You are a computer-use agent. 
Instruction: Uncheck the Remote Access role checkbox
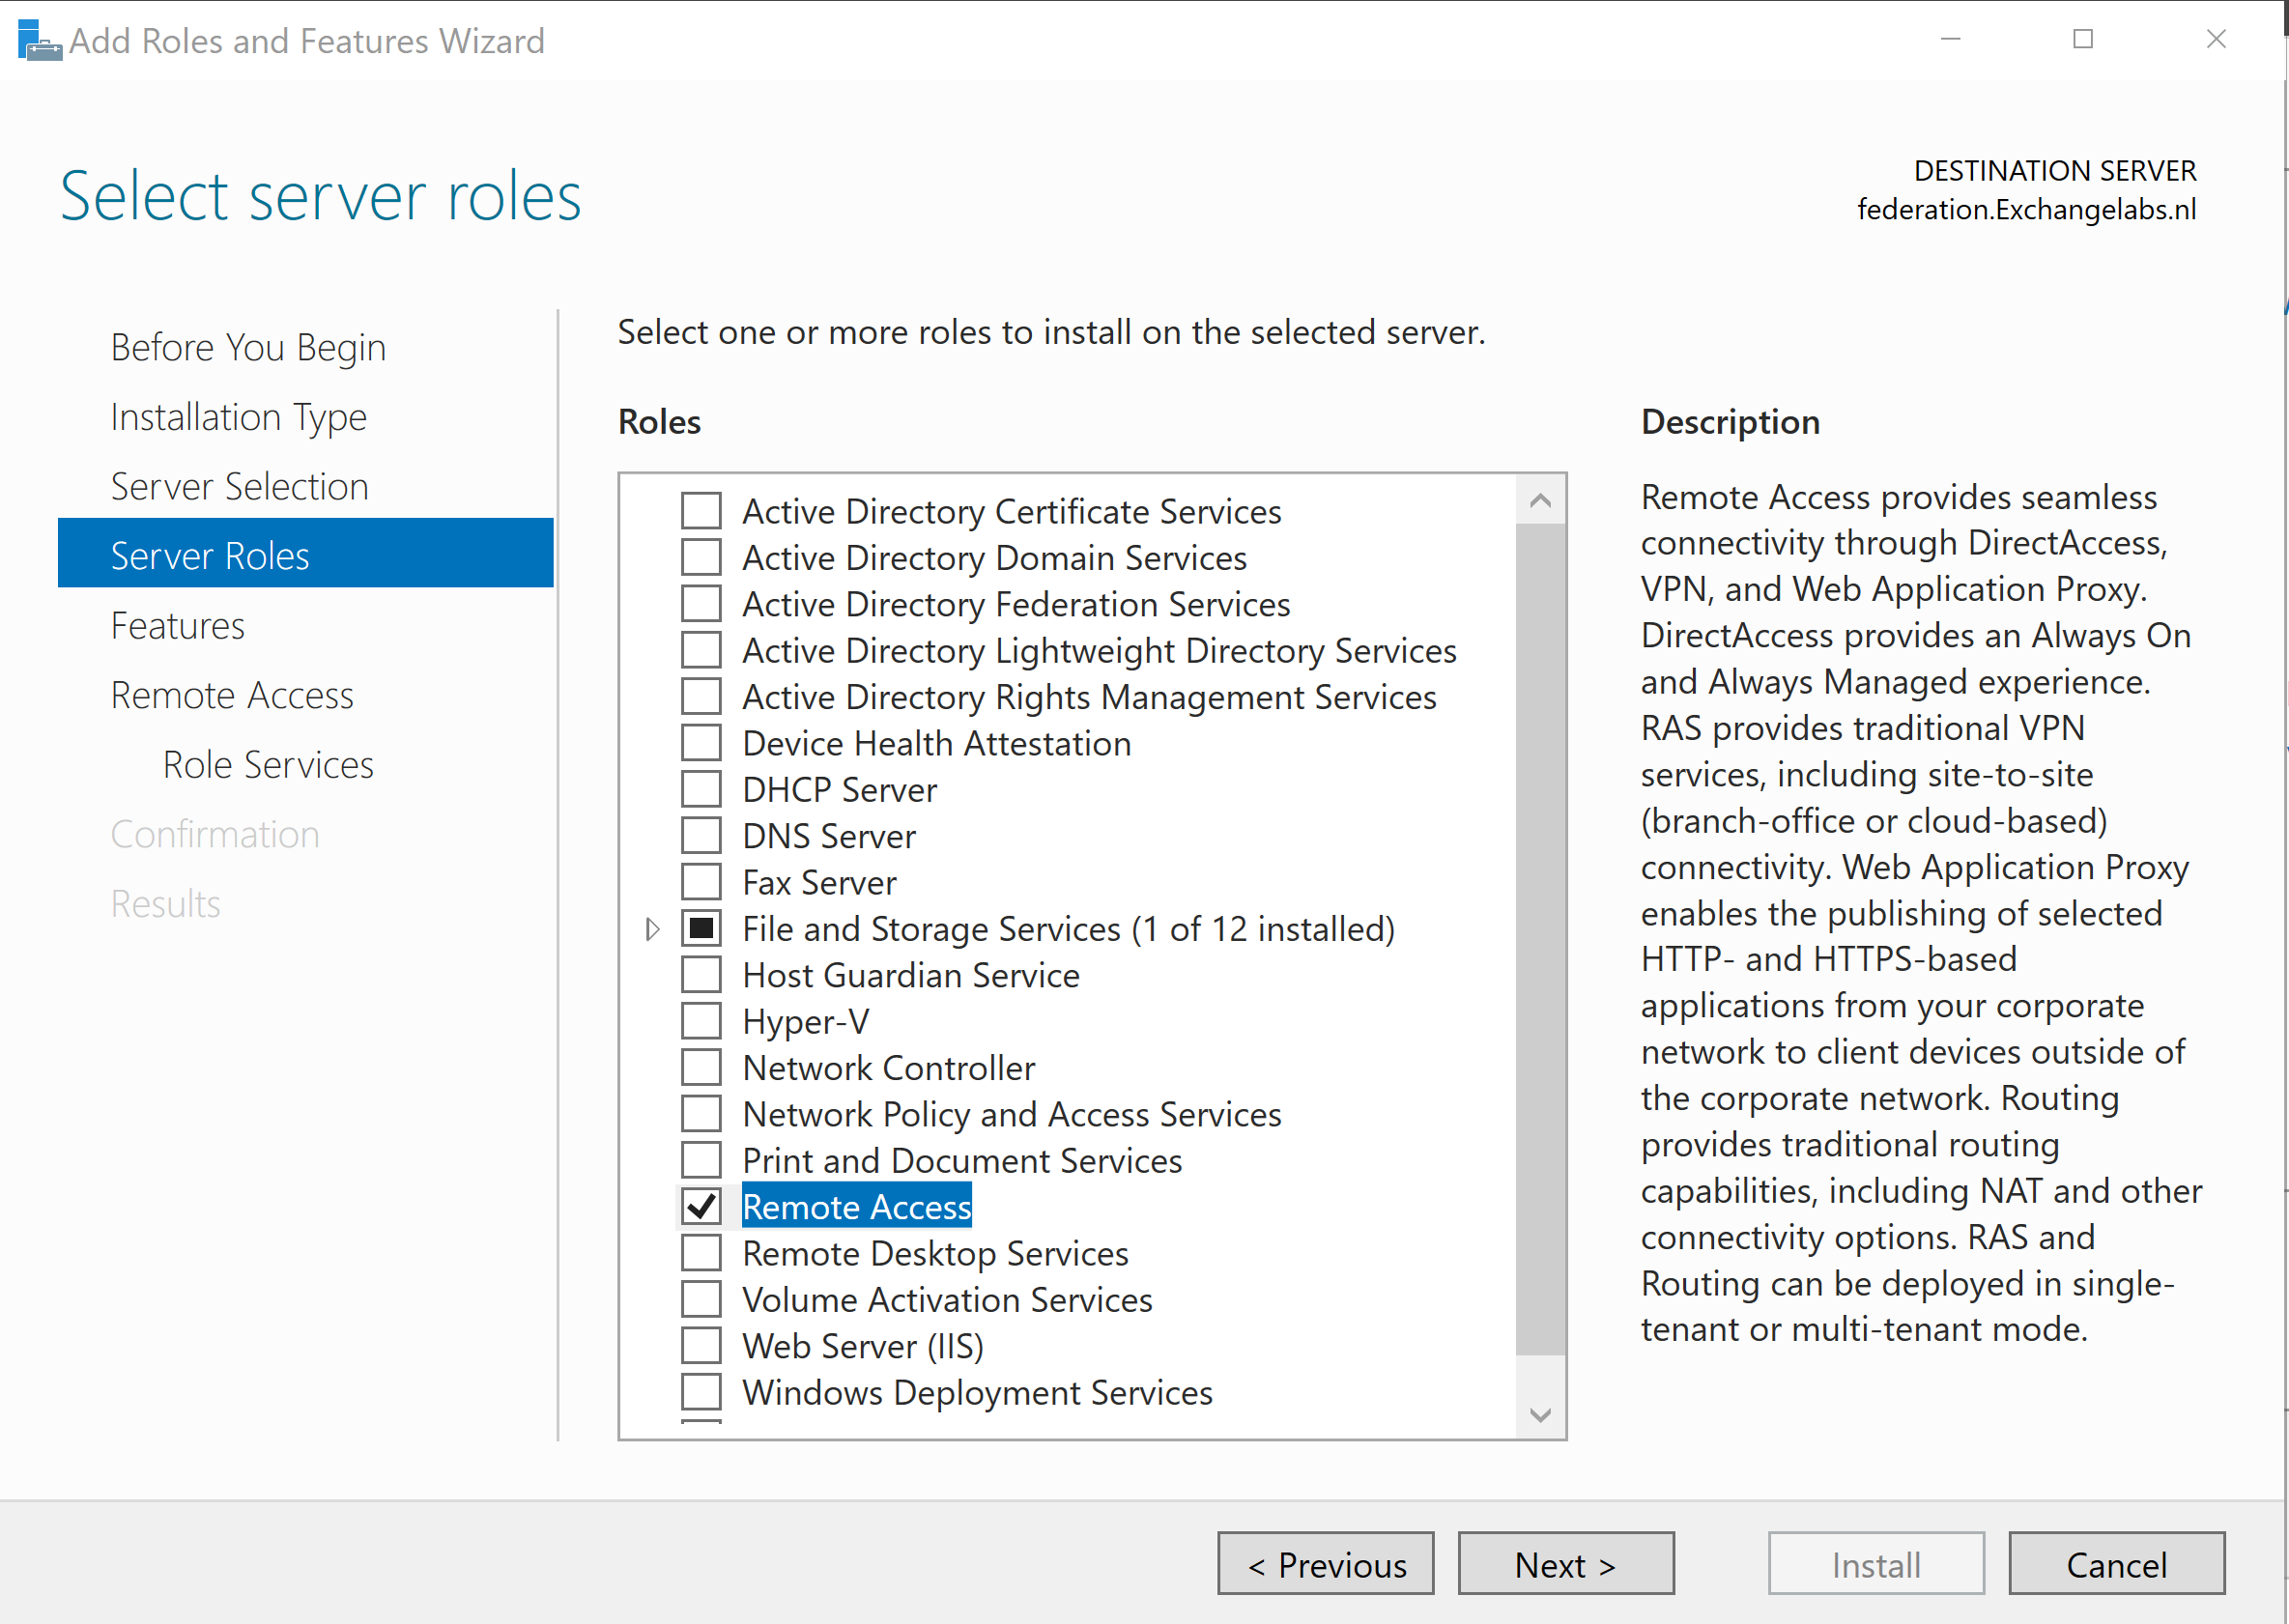[x=701, y=1207]
